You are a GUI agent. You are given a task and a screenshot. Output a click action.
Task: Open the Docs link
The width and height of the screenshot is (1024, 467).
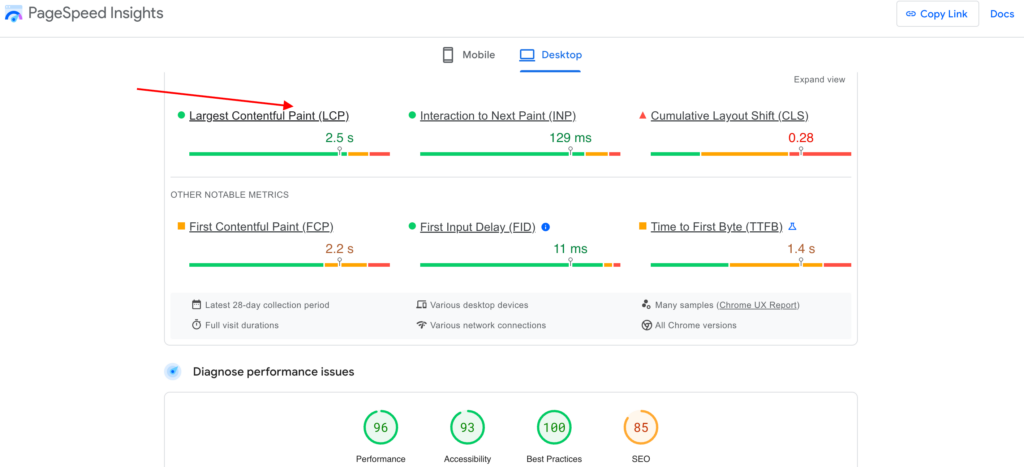point(1001,14)
